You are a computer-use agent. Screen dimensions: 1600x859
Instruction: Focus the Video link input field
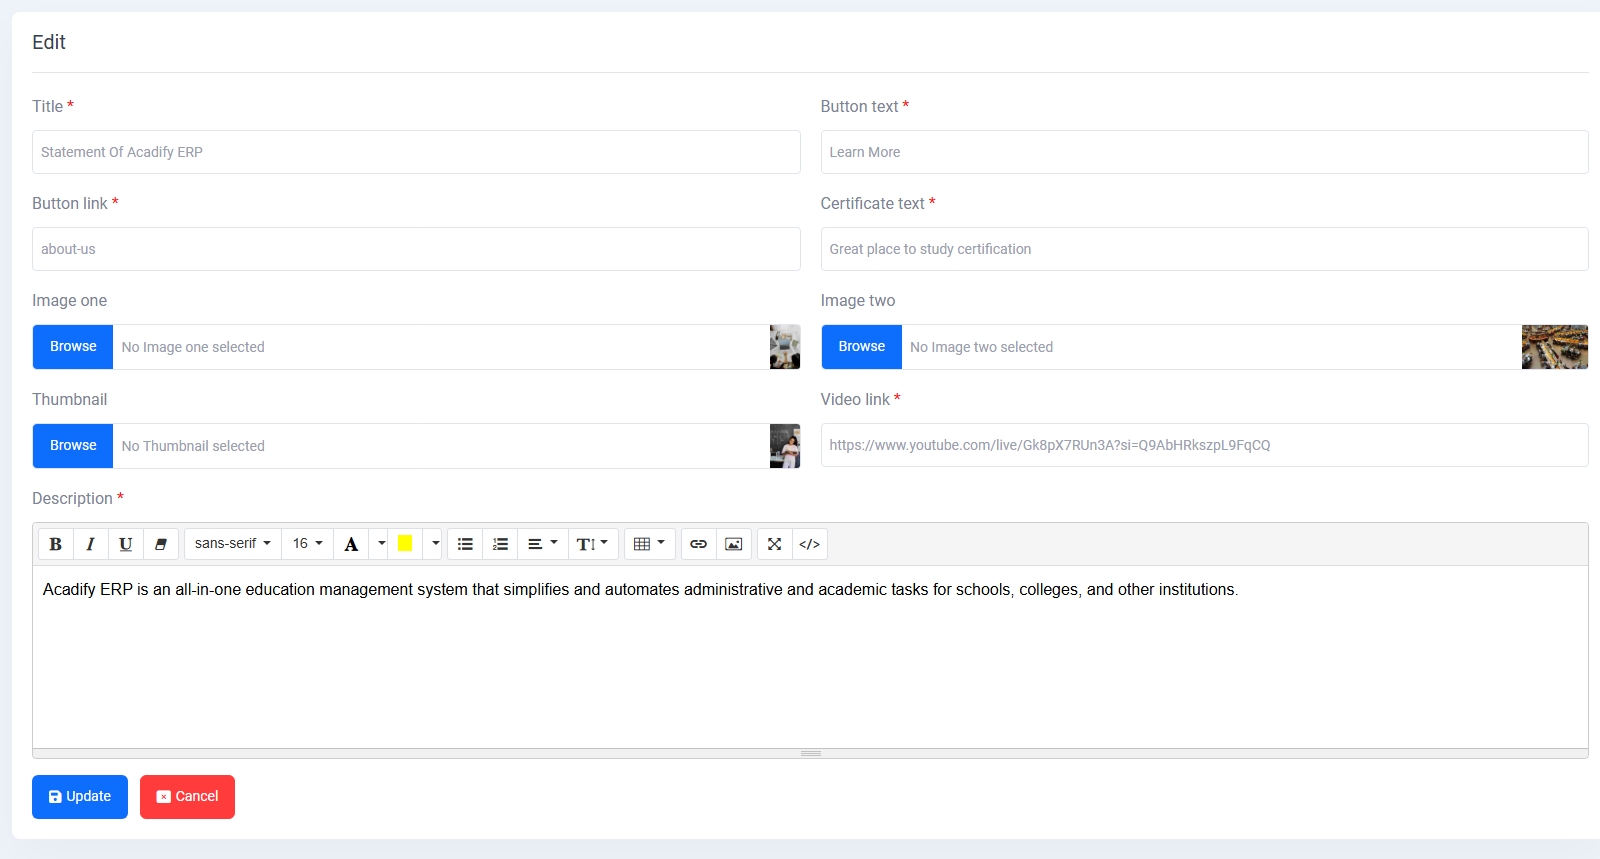[x=1204, y=445]
